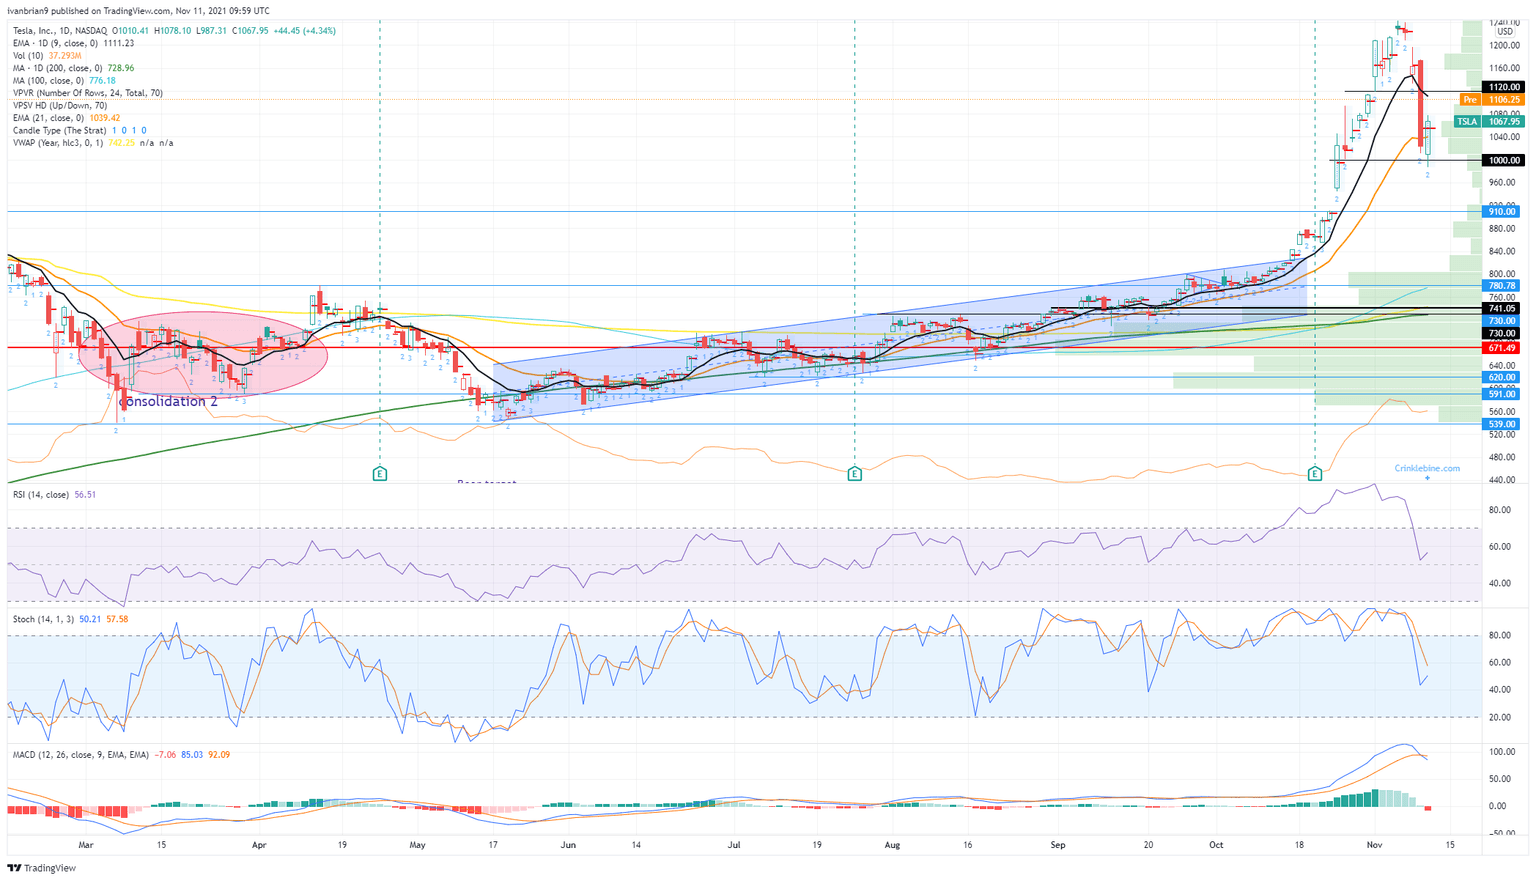The image size is (1536, 881).
Task: Click the 1120.00 horizontal line price label
Action: tap(1505, 88)
